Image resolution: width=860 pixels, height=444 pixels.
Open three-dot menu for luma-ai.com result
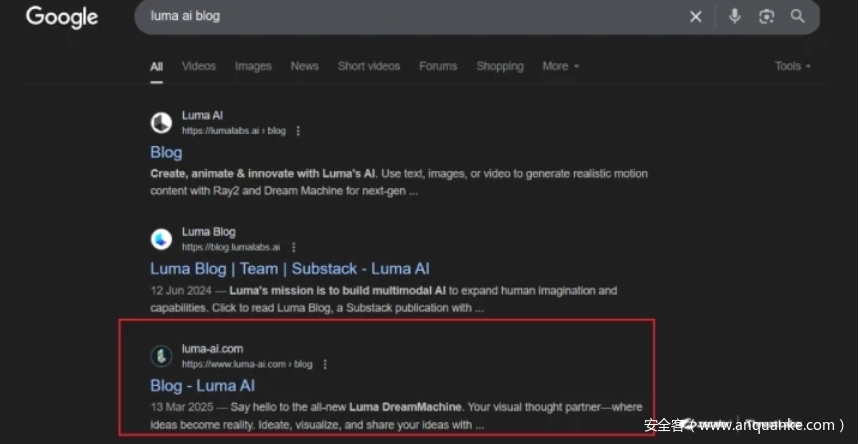[325, 364]
